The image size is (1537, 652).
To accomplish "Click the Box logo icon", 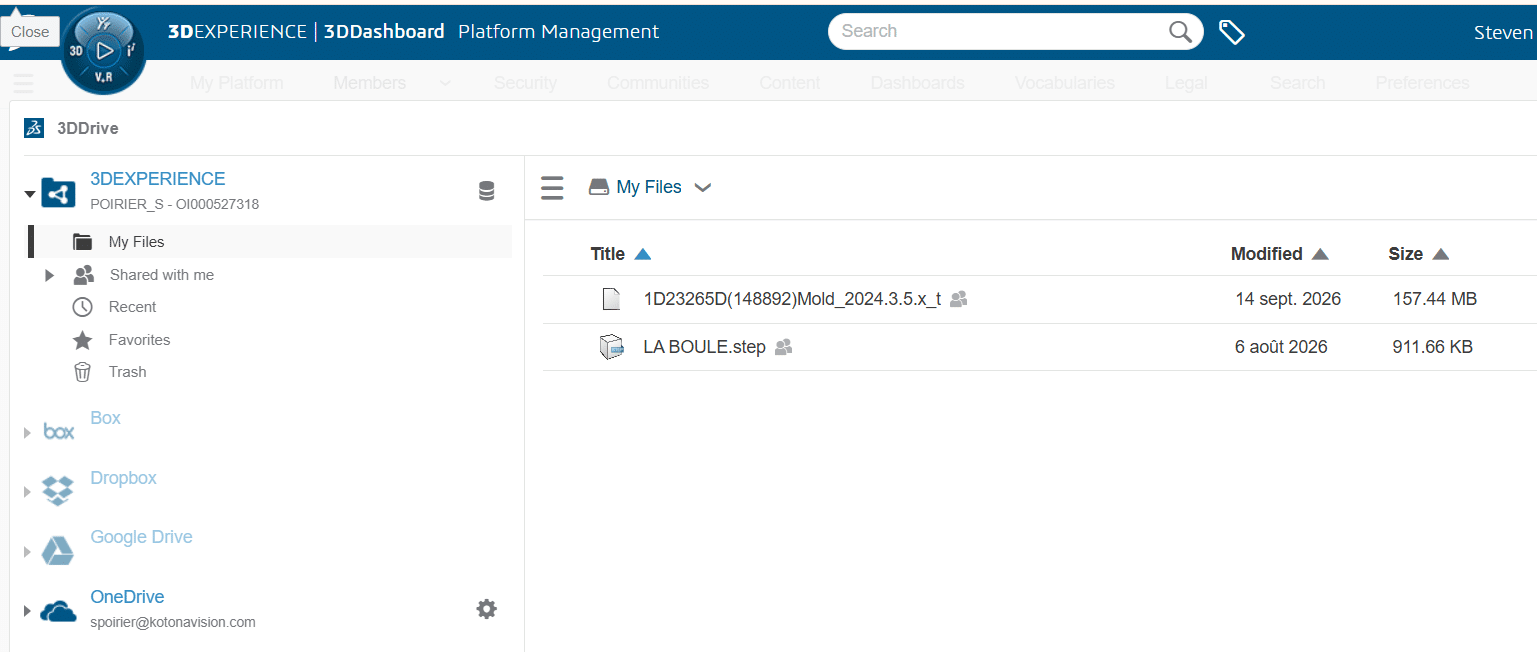I will click(59, 431).
